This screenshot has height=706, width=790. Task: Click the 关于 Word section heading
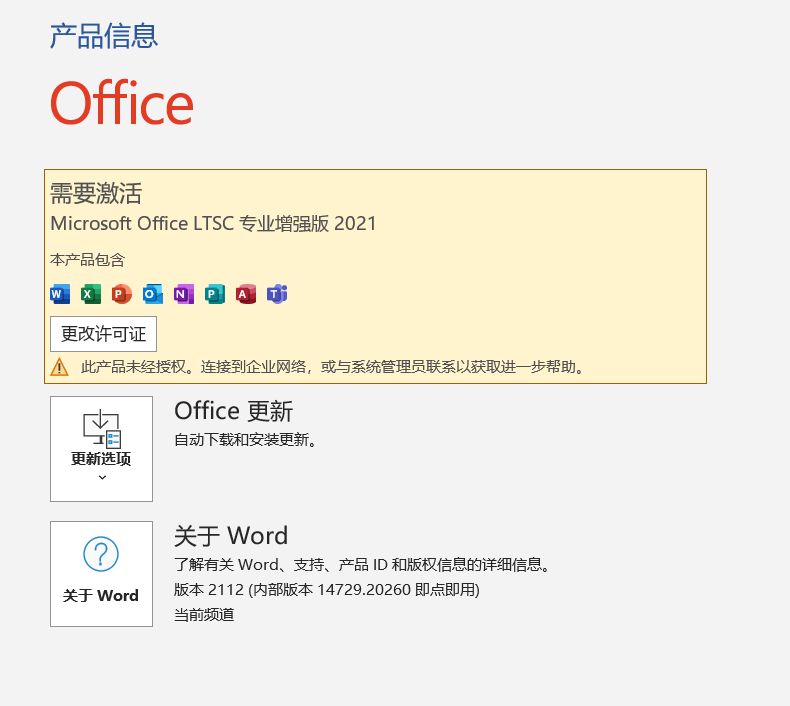pos(231,536)
